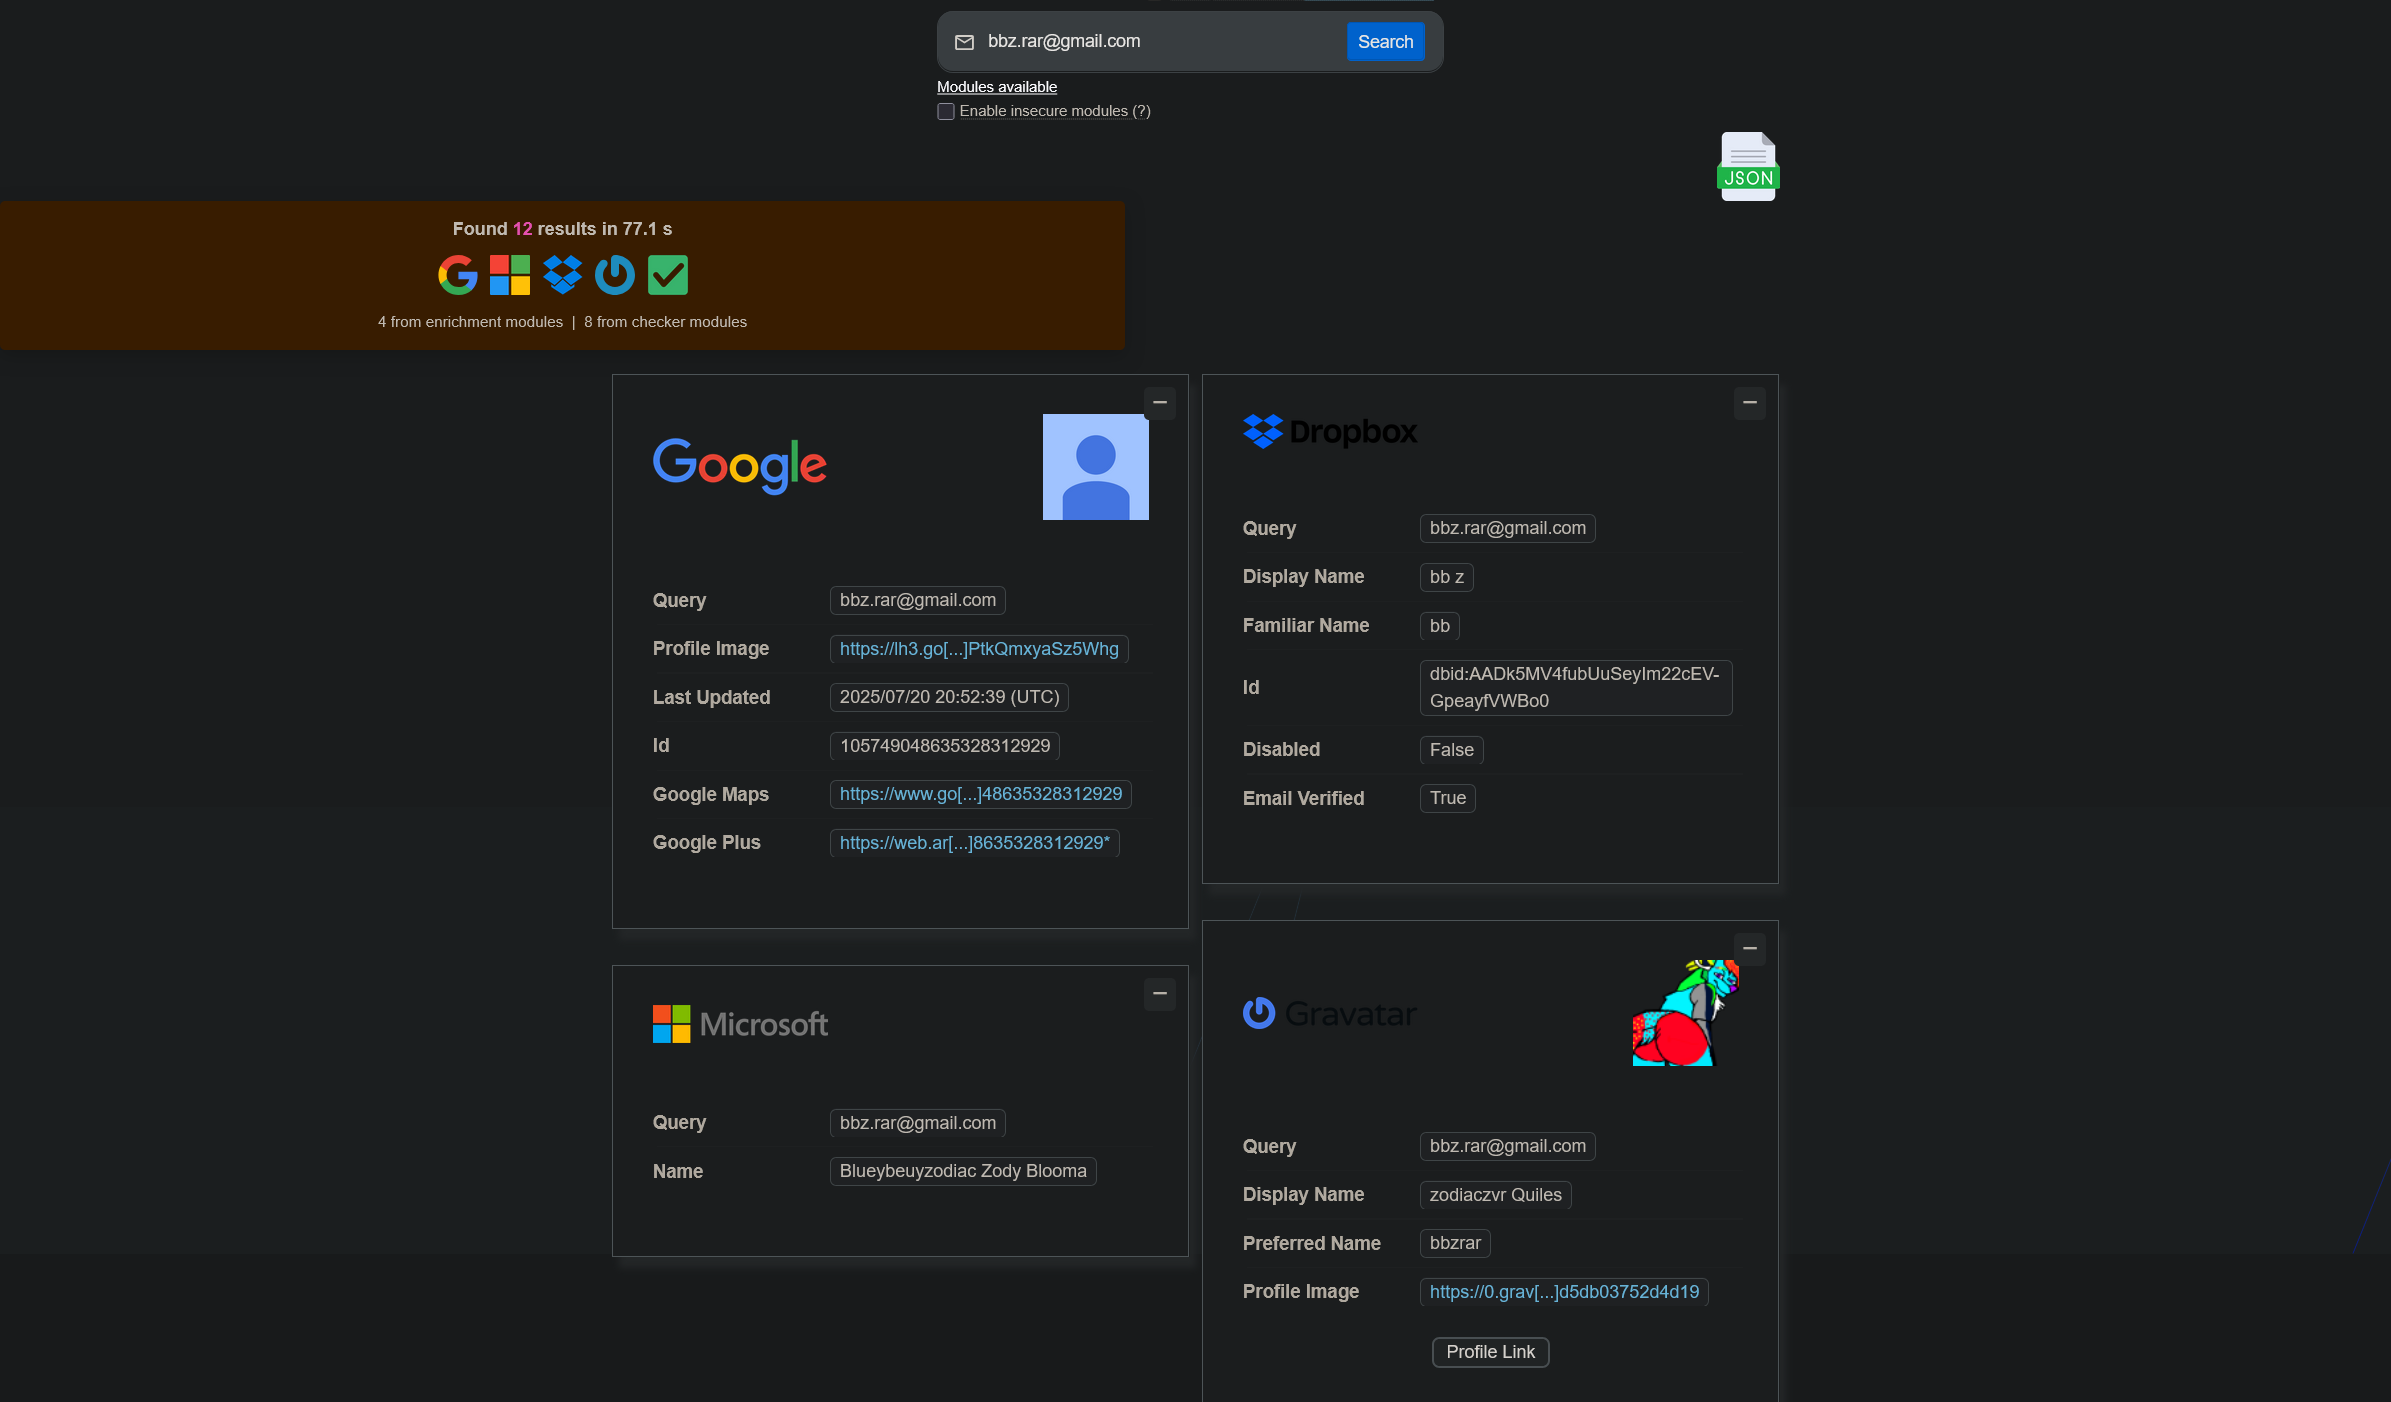Click the green checkmark icon in summary
The image size is (2391, 1402).
pos(668,275)
